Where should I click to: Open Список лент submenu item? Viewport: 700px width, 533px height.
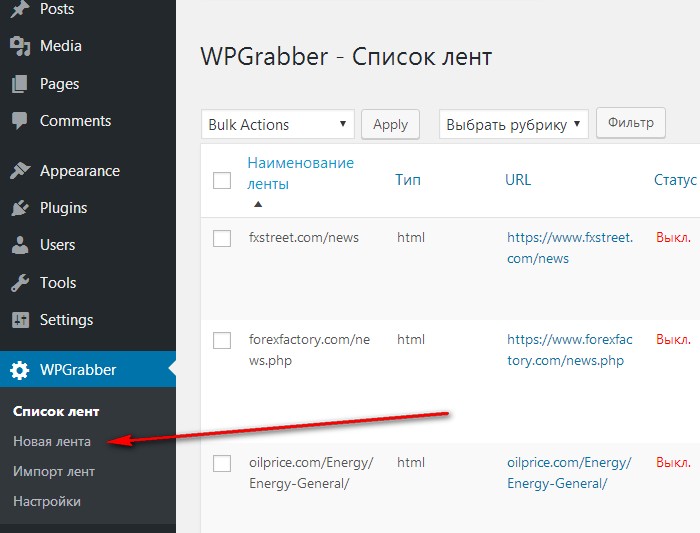[x=56, y=411]
